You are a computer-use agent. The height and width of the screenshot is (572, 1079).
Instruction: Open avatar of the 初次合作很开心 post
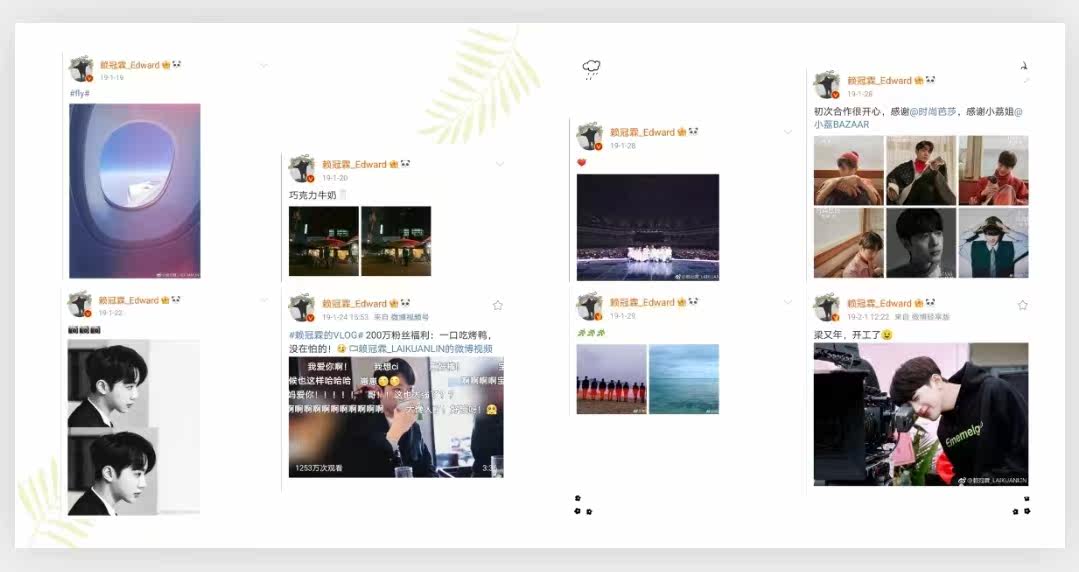[x=826, y=85]
